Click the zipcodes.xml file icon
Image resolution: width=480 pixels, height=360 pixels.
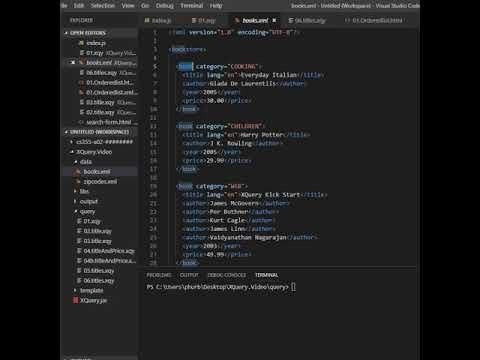(78, 182)
